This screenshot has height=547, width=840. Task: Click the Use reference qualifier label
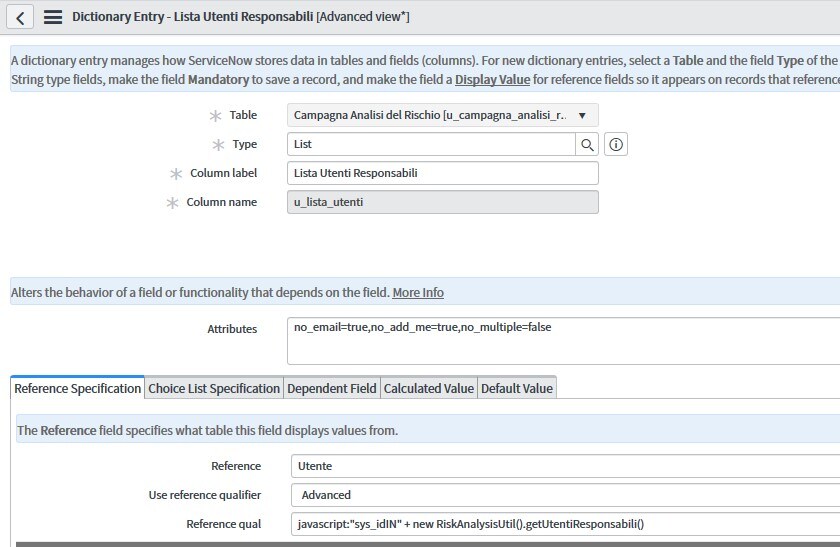pos(205,495)
